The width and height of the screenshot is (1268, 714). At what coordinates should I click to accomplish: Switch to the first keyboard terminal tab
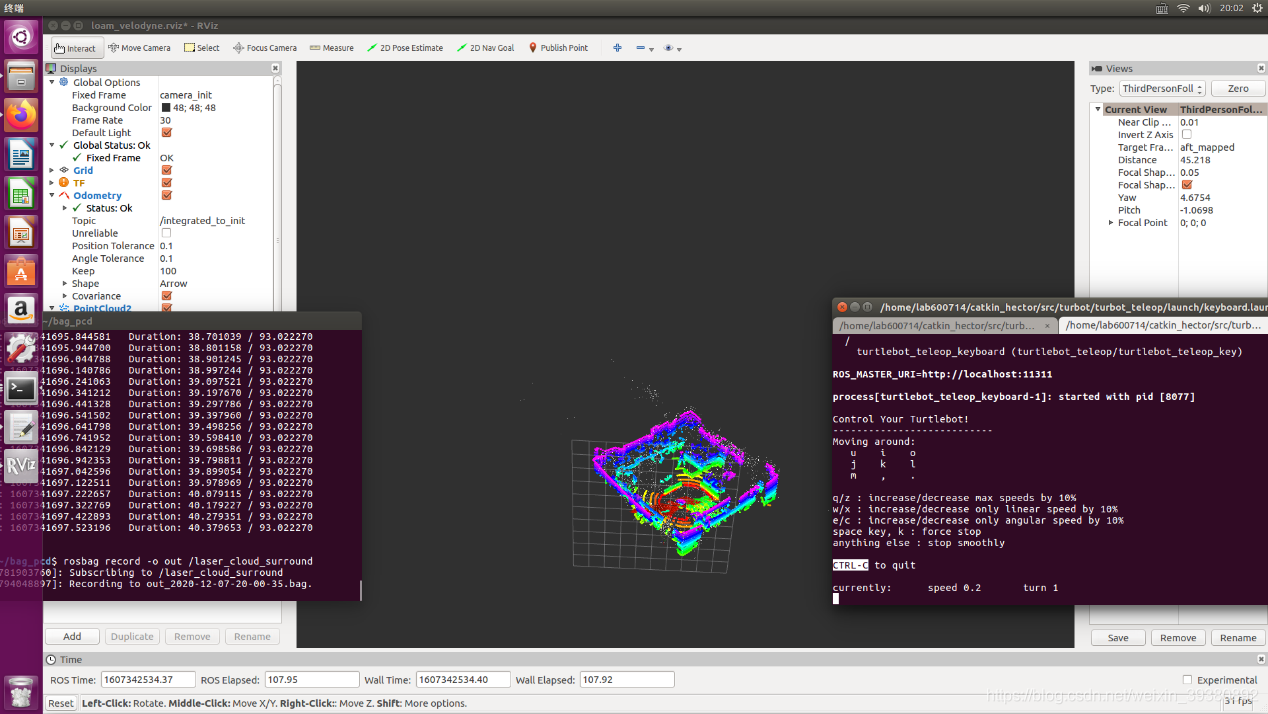point(944,326)
